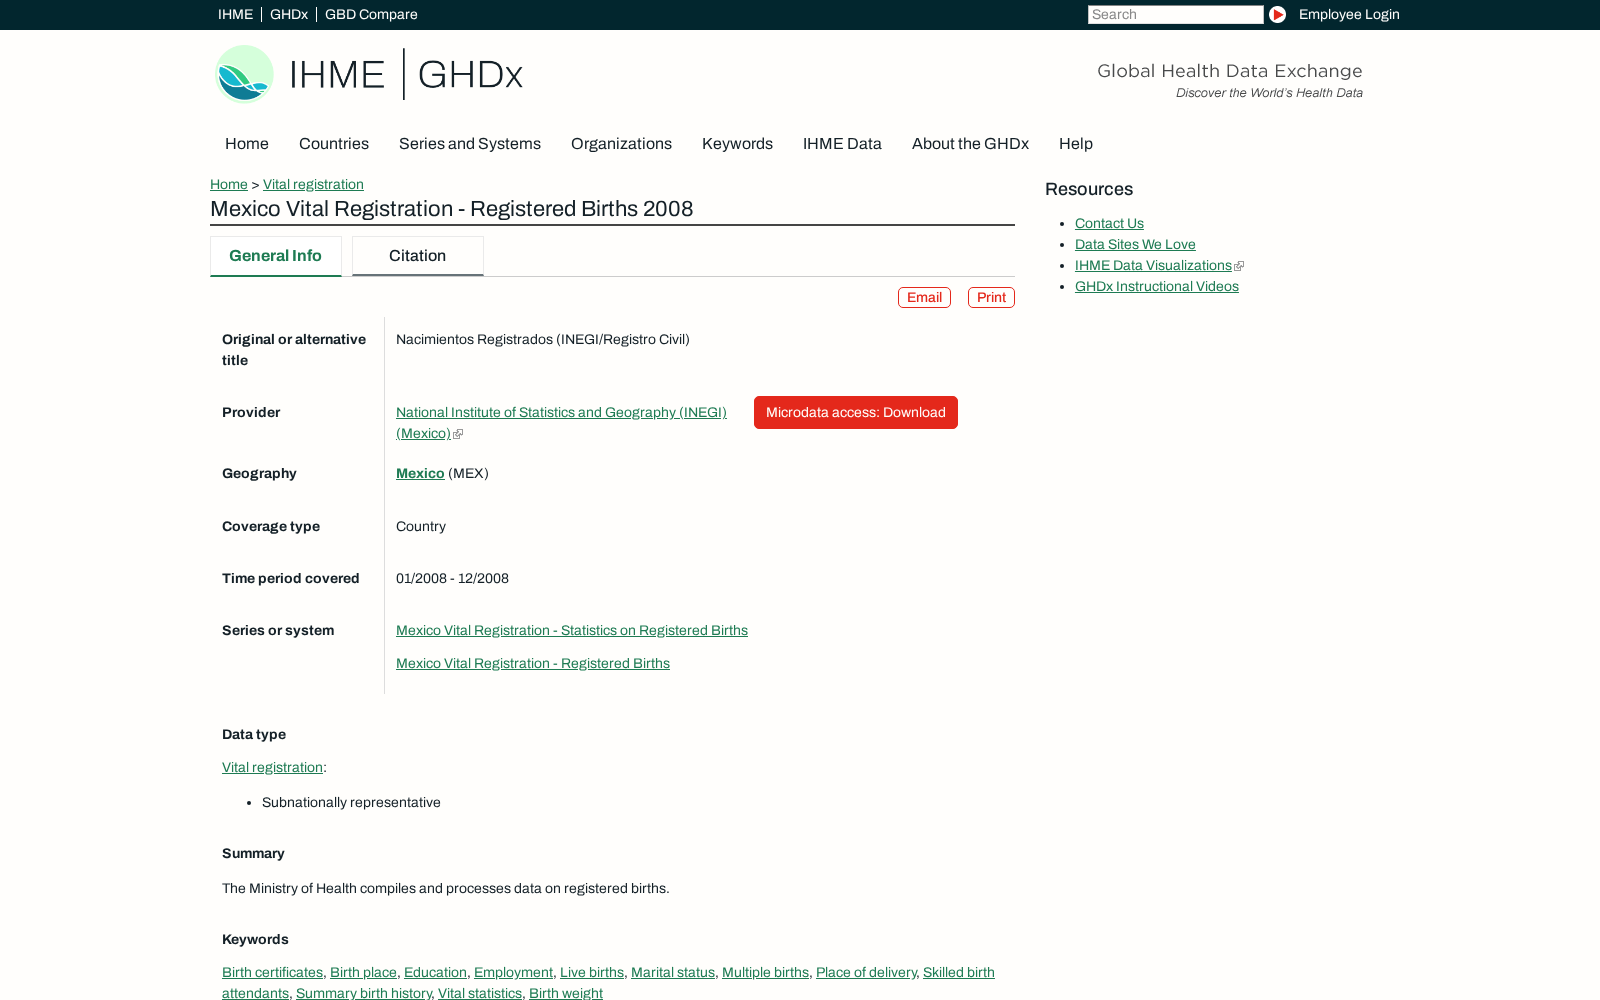Click the Place of delivery keyword
This screenshot has width=1600, height=1000.
[x=866, y=972]
